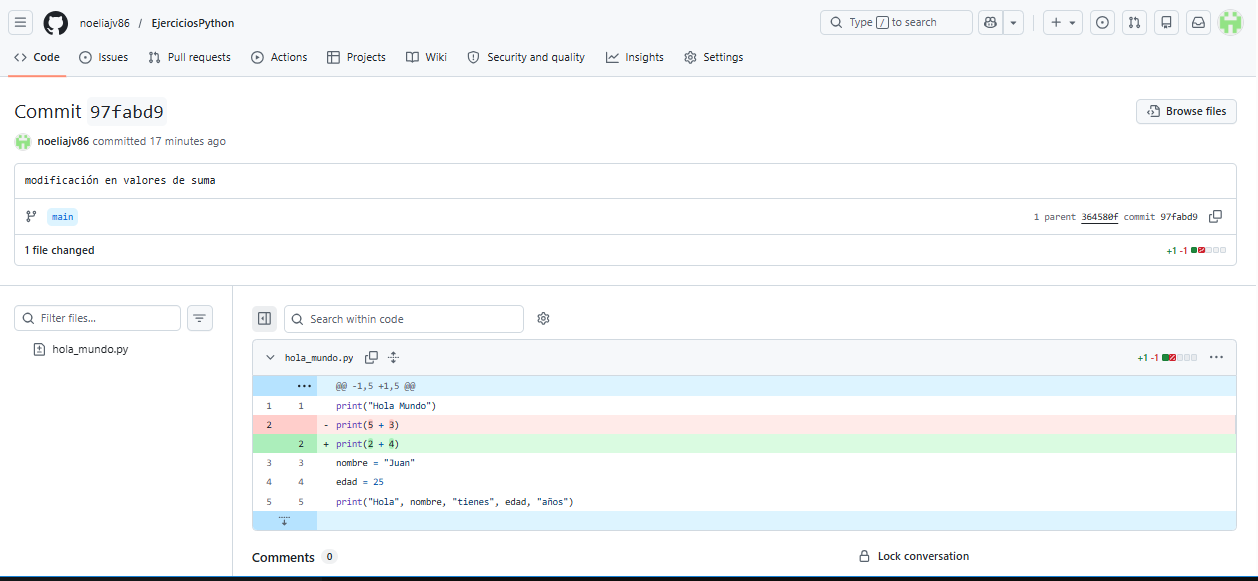Click the 1 file changed text

coord(60,250)
